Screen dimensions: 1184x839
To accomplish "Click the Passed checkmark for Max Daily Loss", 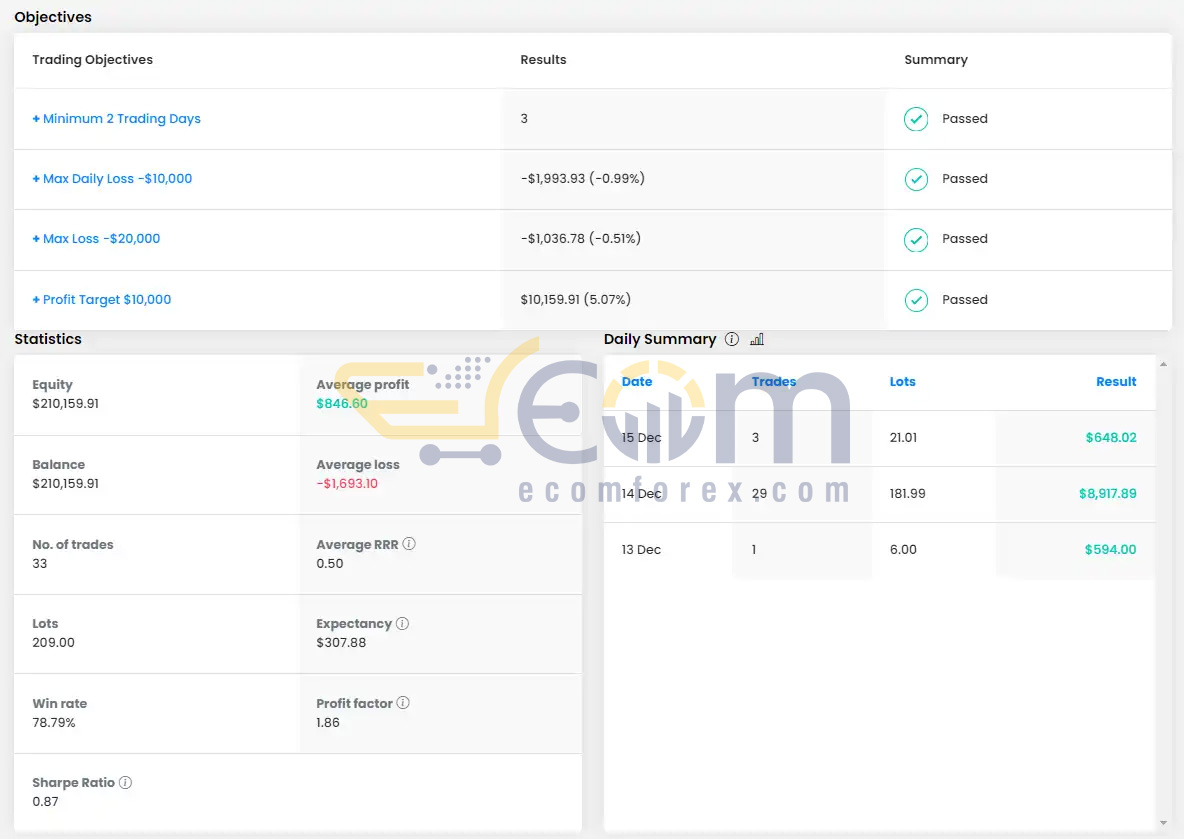I will coord(916,179).
